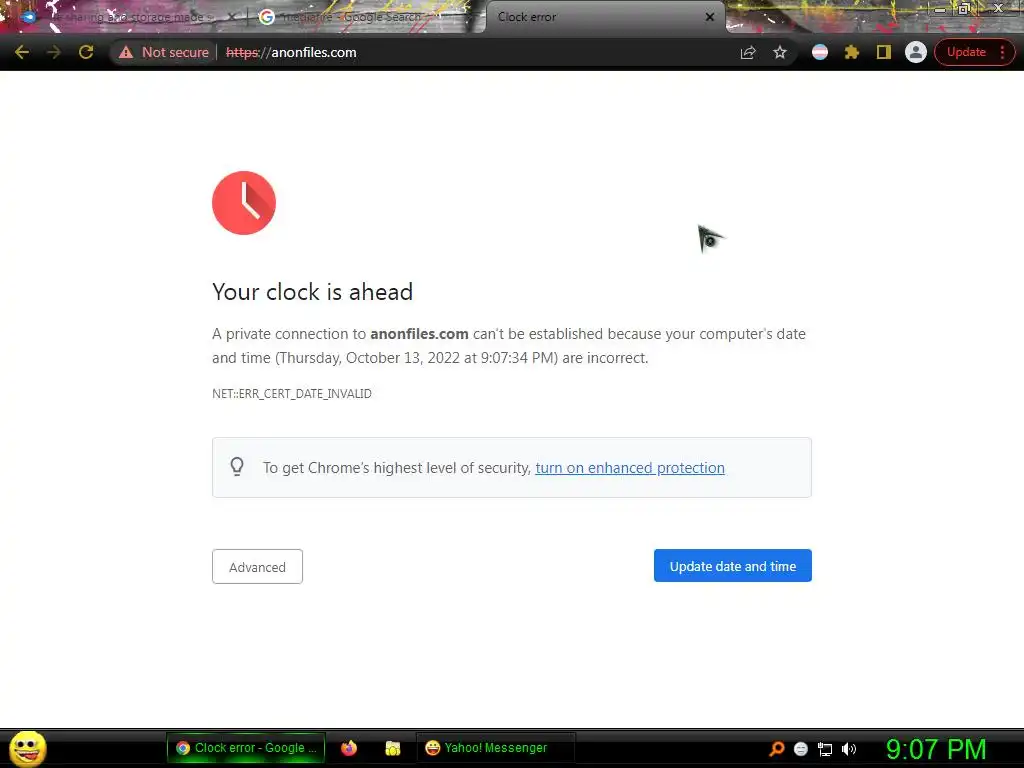Click Update date and time button
The width and height of the screenshot is (1024, 768).
tap(733, 566)
